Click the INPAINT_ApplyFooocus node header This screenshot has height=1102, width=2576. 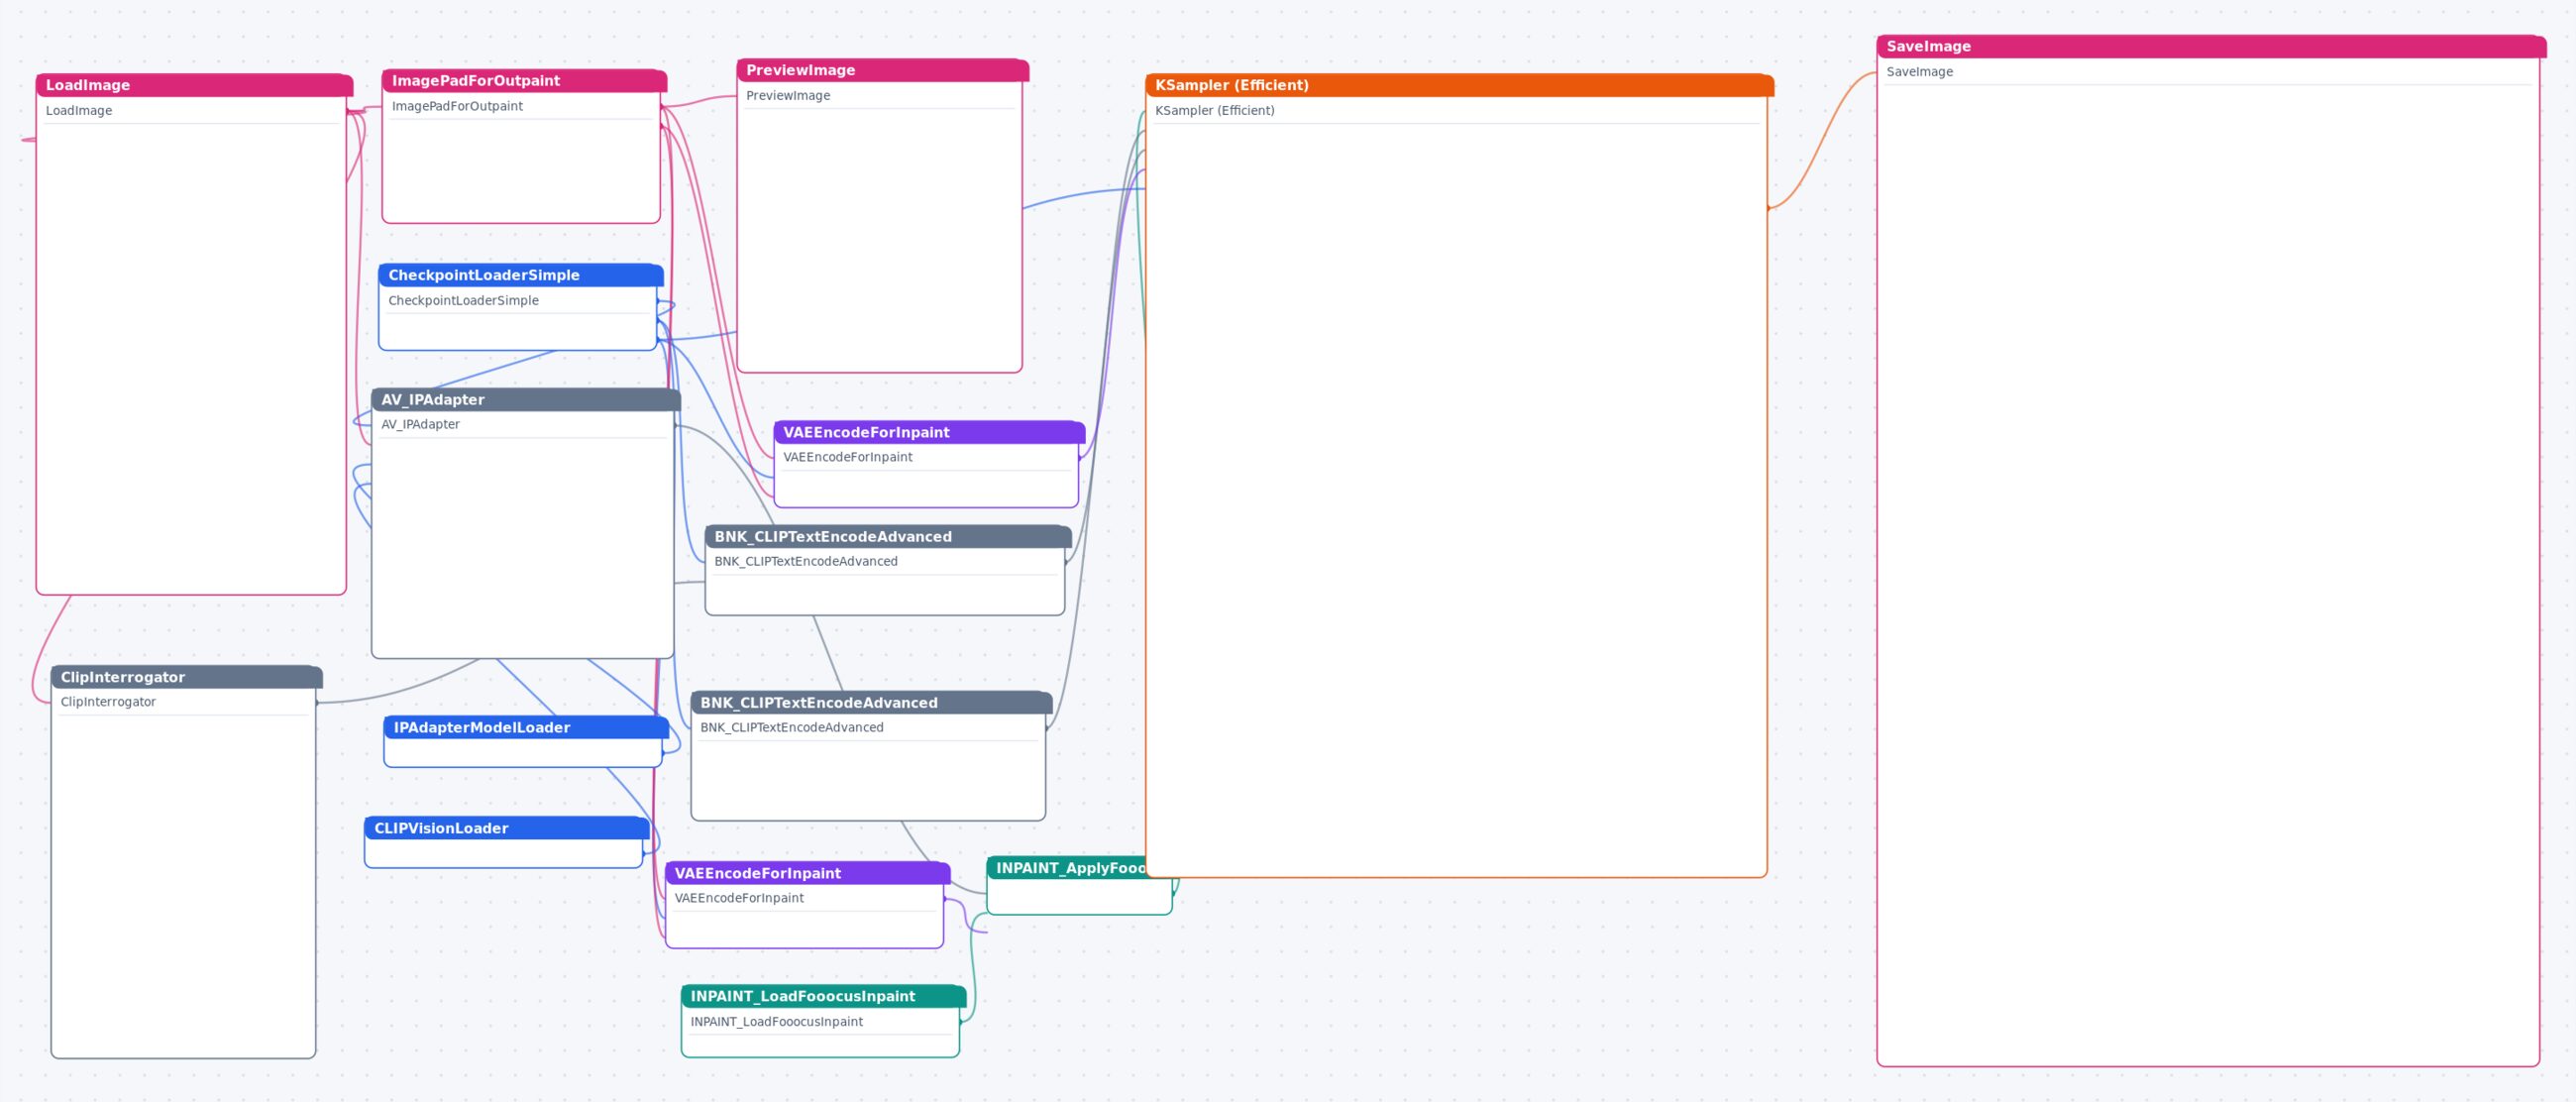point(1066,868)
